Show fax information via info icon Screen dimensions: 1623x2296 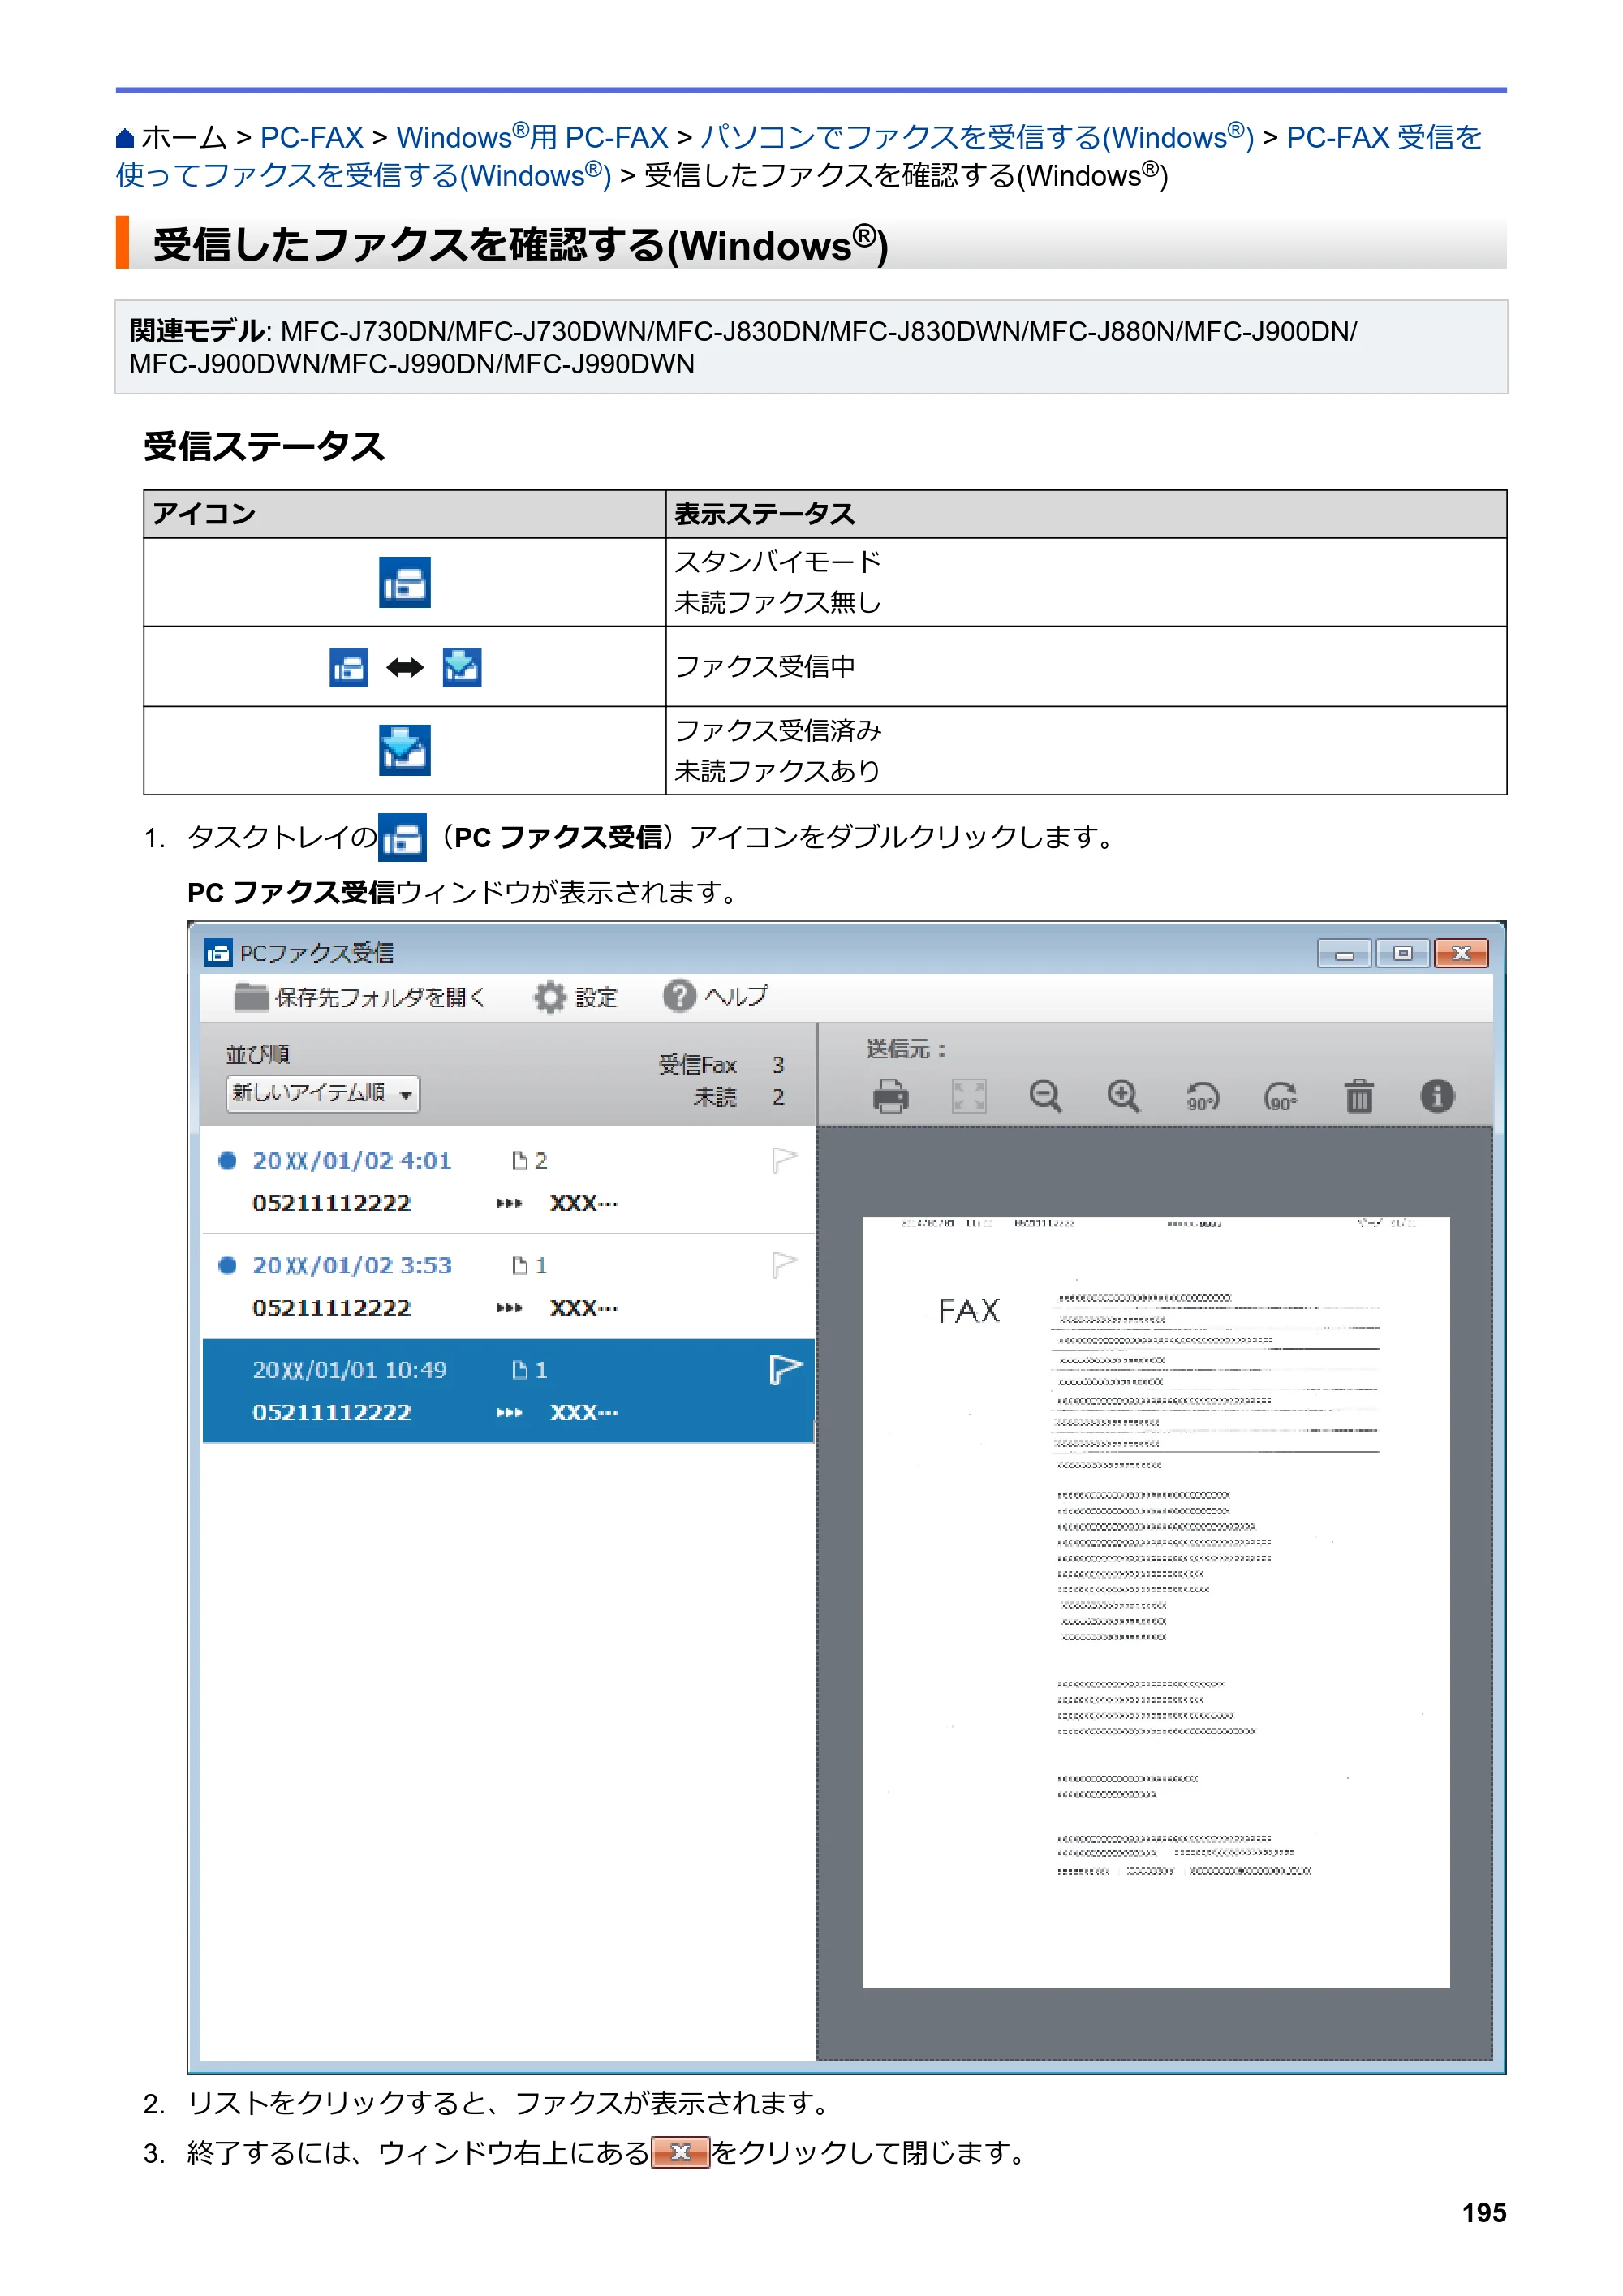[1436, 1096]
